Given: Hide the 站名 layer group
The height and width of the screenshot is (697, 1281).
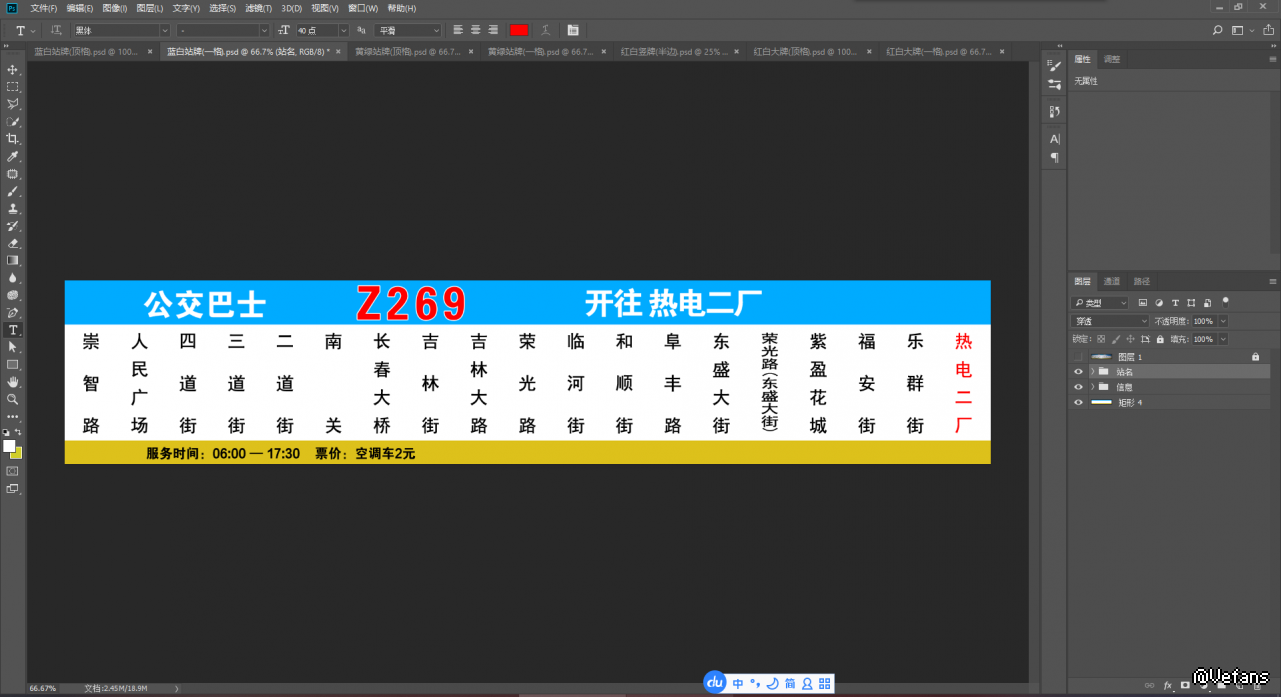Looking at the screenshot, I should pos(1078,372).
